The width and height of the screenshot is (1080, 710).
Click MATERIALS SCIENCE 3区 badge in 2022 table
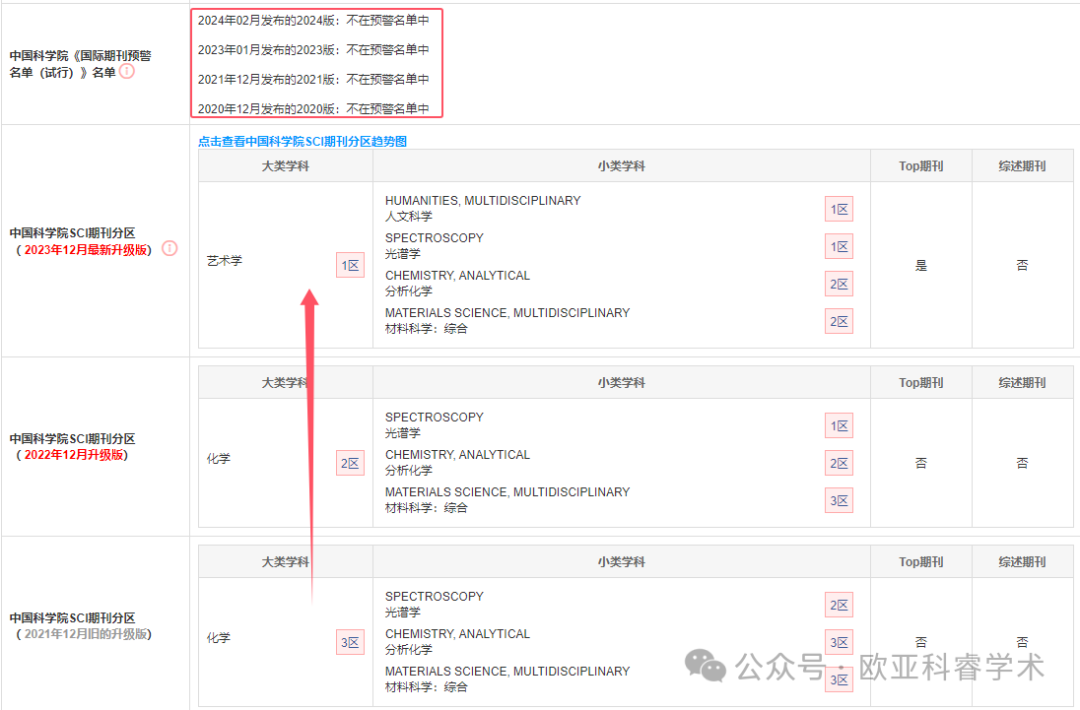839,501
